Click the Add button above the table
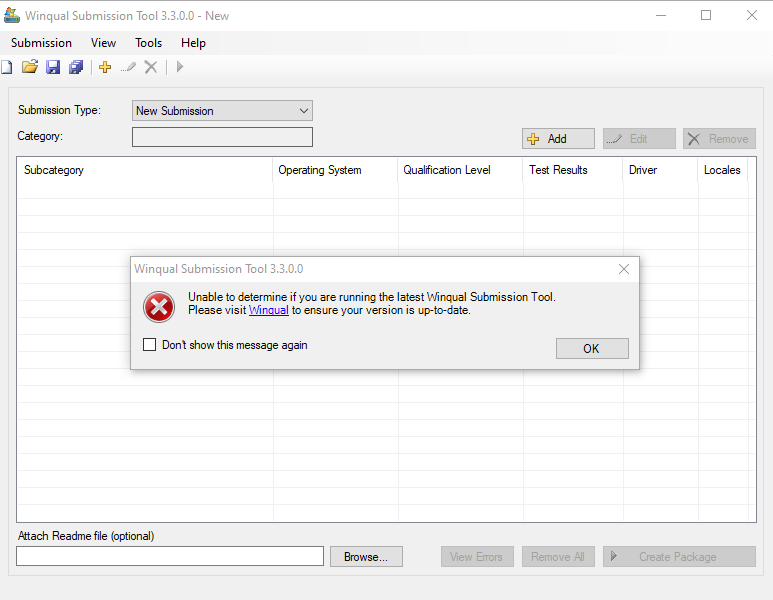The image size is (773, 600). (x=559, y=139)
